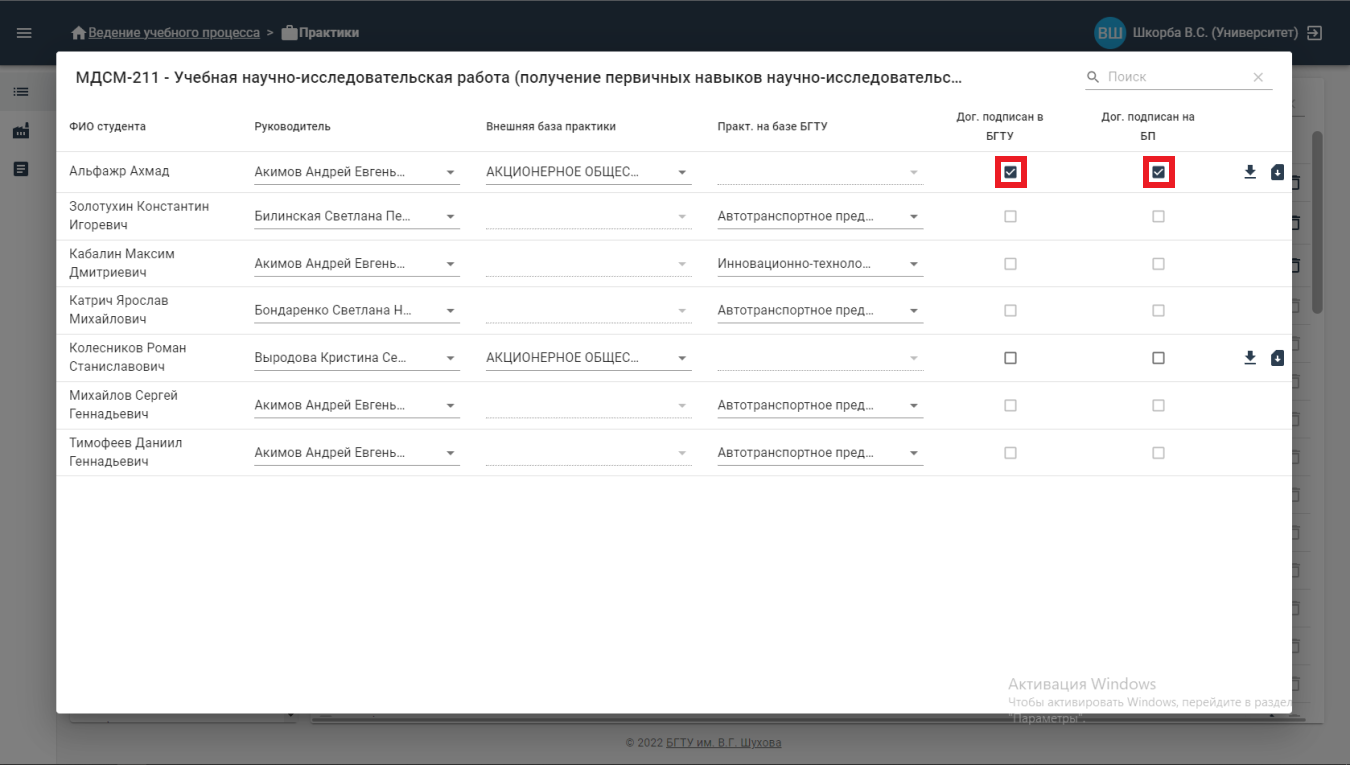Click the Дог. подписан на БП header
The width and height of the screenshot is (1350, 765).
(1148, 126)
